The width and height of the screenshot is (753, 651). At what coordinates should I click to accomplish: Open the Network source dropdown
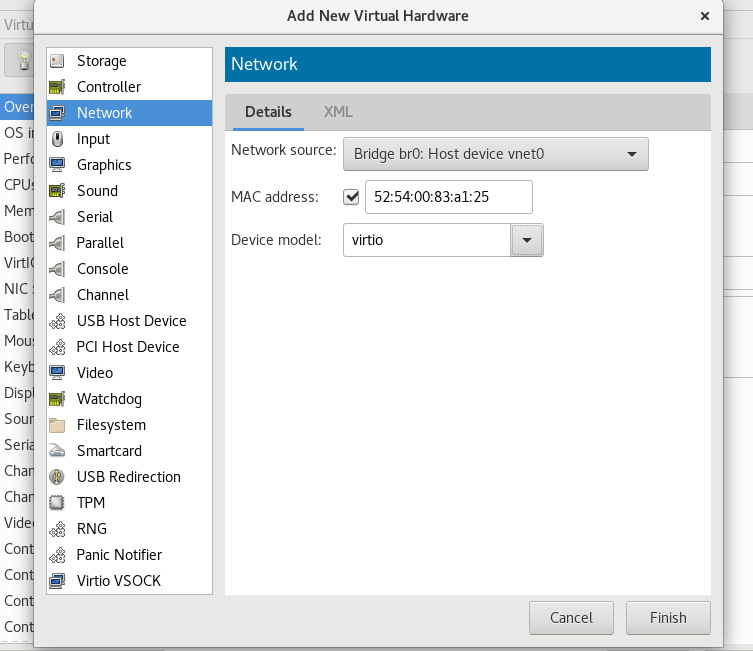click(x=496, y=154)
